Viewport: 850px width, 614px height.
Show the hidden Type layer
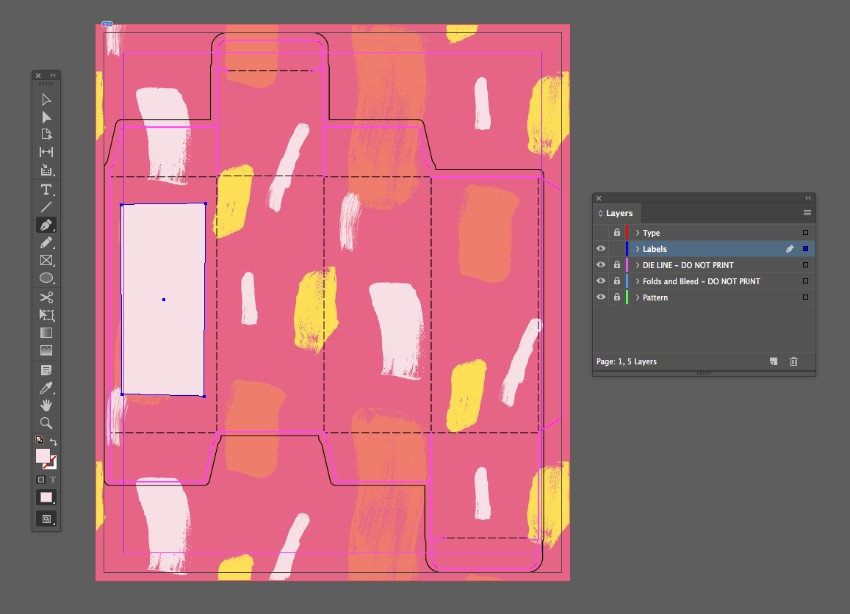click(x=601, y=233)
